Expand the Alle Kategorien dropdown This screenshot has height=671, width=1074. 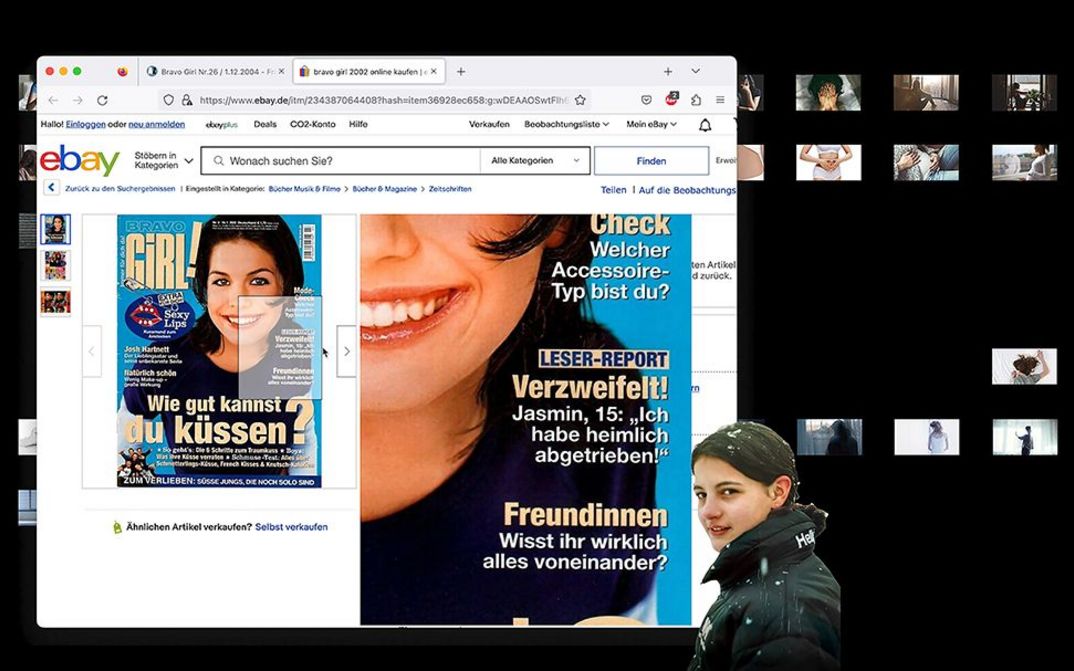pos(535,161)
